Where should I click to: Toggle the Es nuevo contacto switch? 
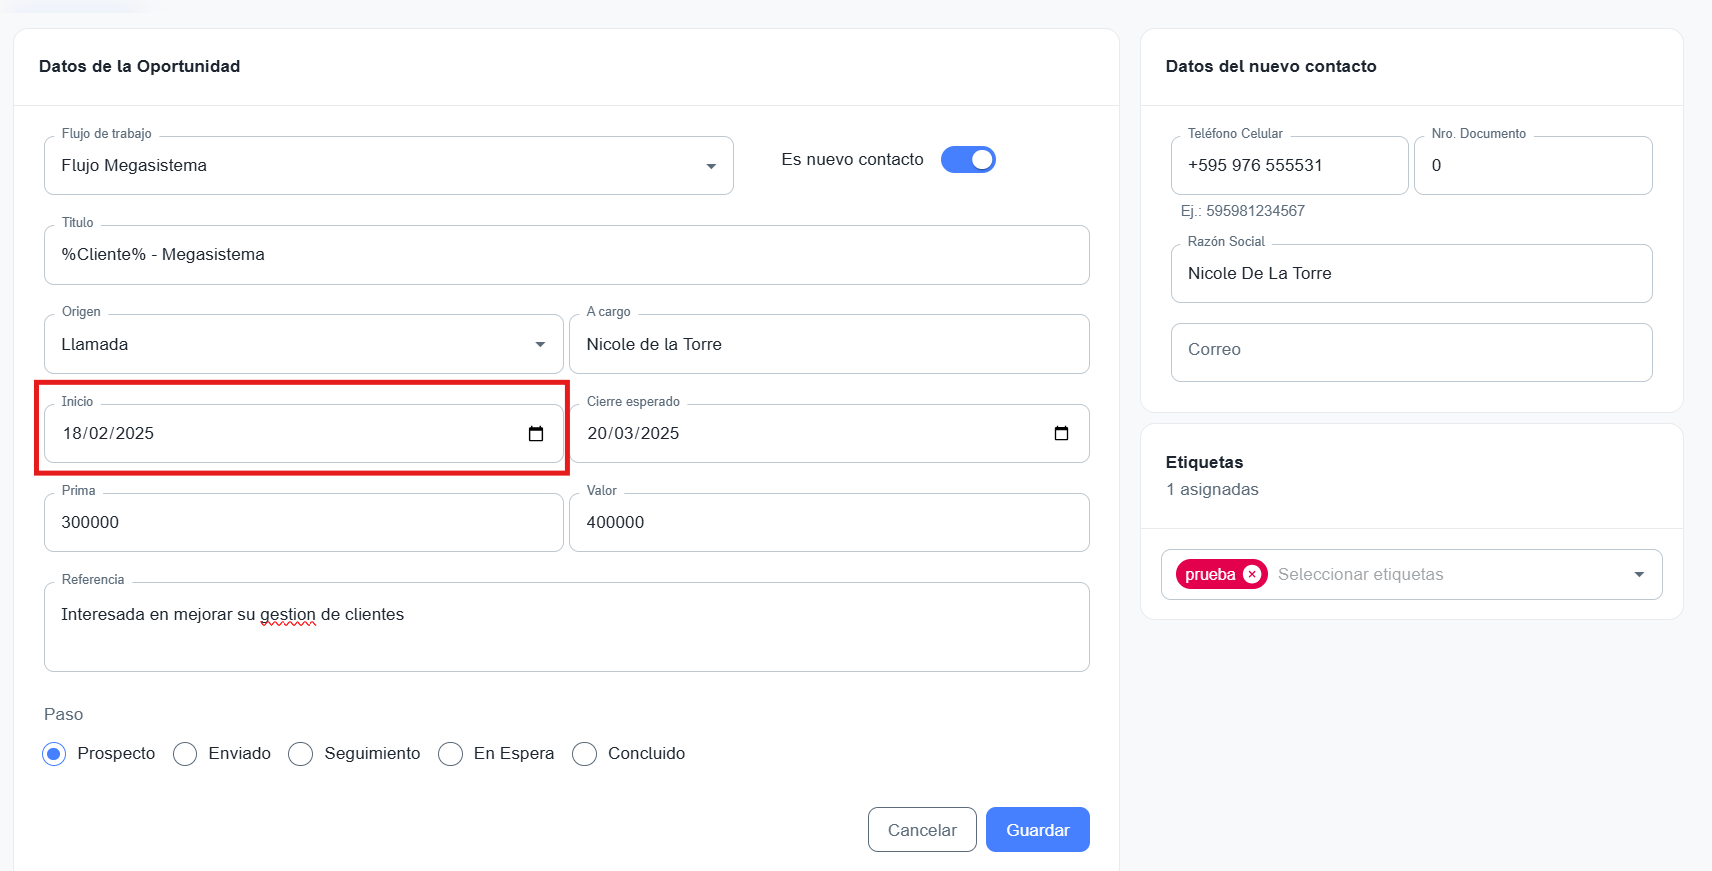click(968, 160)
